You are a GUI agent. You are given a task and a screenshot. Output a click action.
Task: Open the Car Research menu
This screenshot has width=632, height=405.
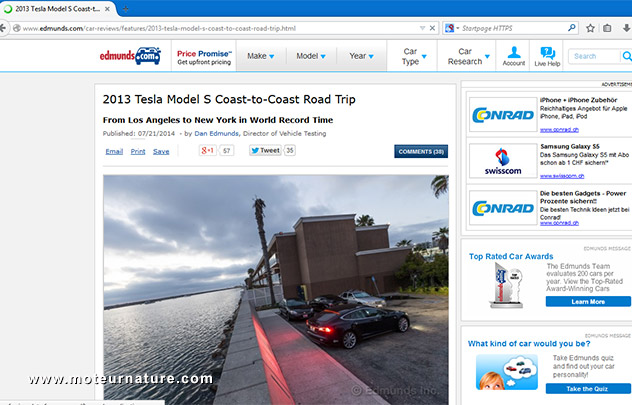(468, 56)
